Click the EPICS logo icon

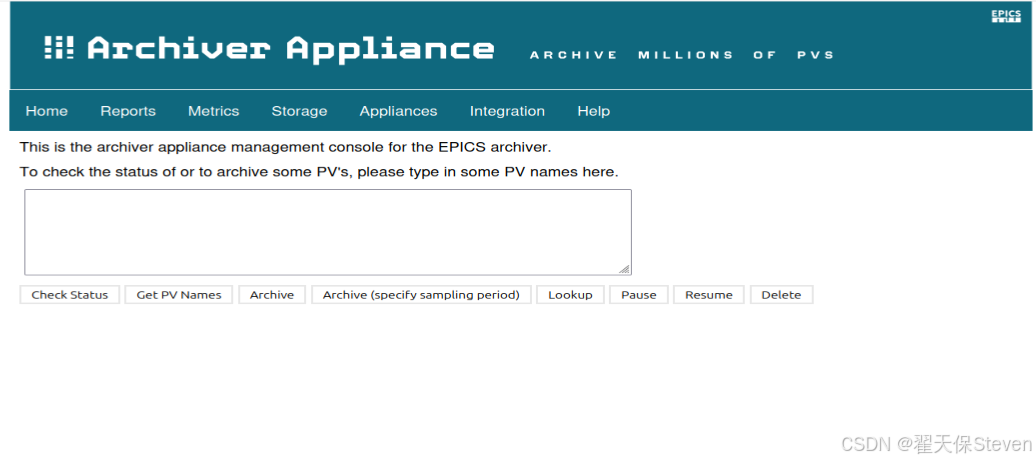pyautogui.click(x=1006, y=17)
